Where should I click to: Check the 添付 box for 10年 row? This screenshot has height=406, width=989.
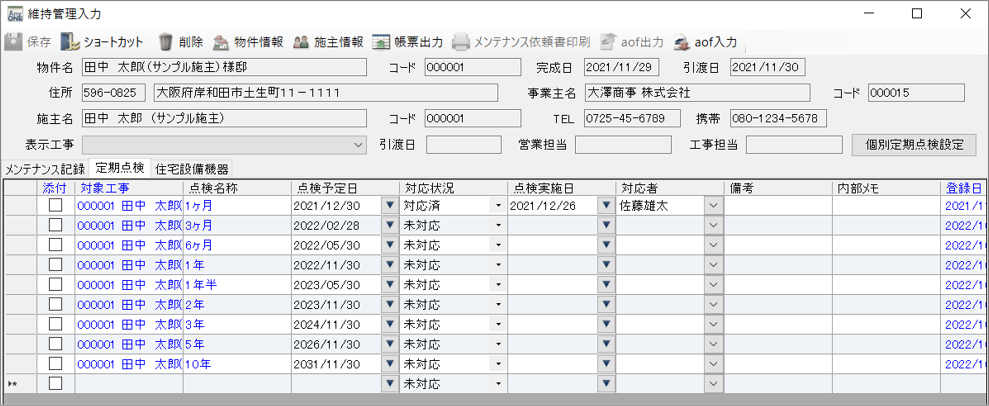pyautogui.click(x=56, y=364)
